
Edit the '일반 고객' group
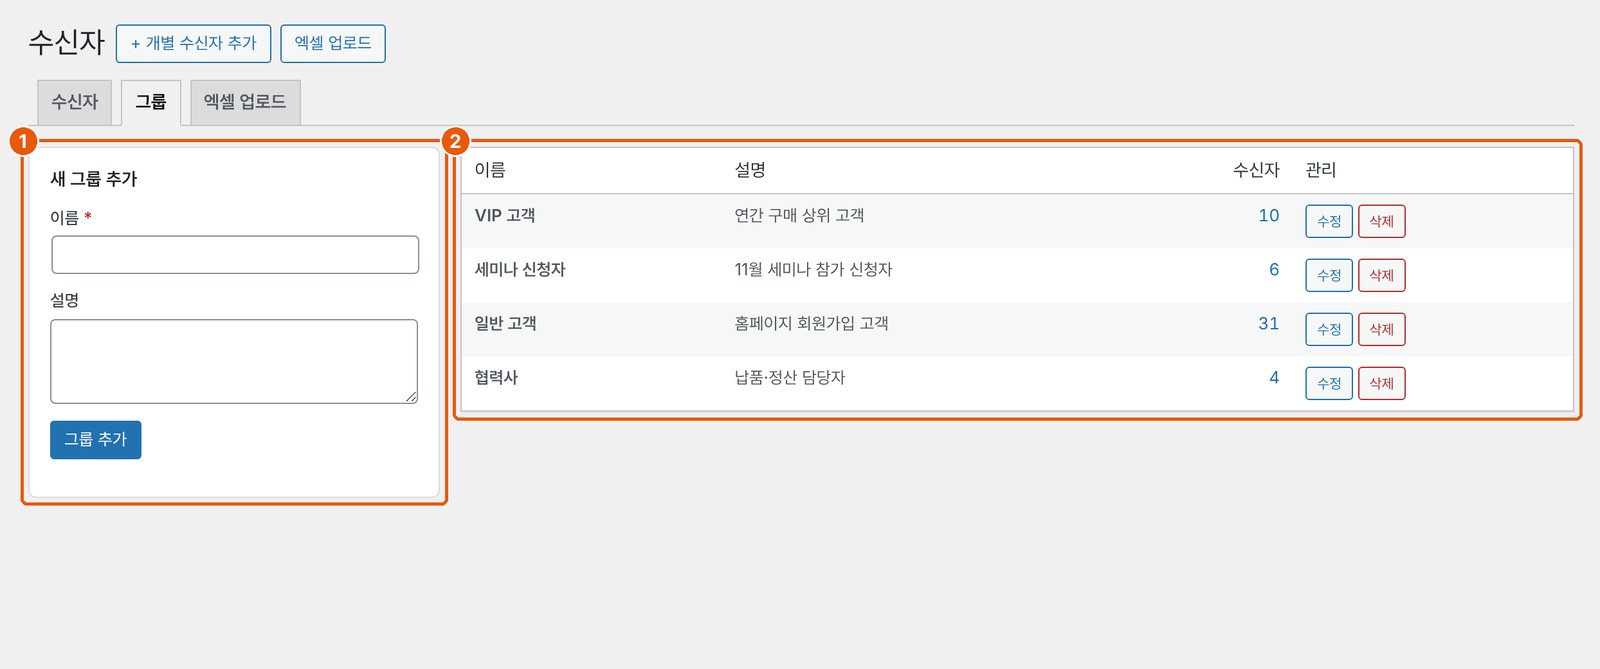coord(1329,329)
